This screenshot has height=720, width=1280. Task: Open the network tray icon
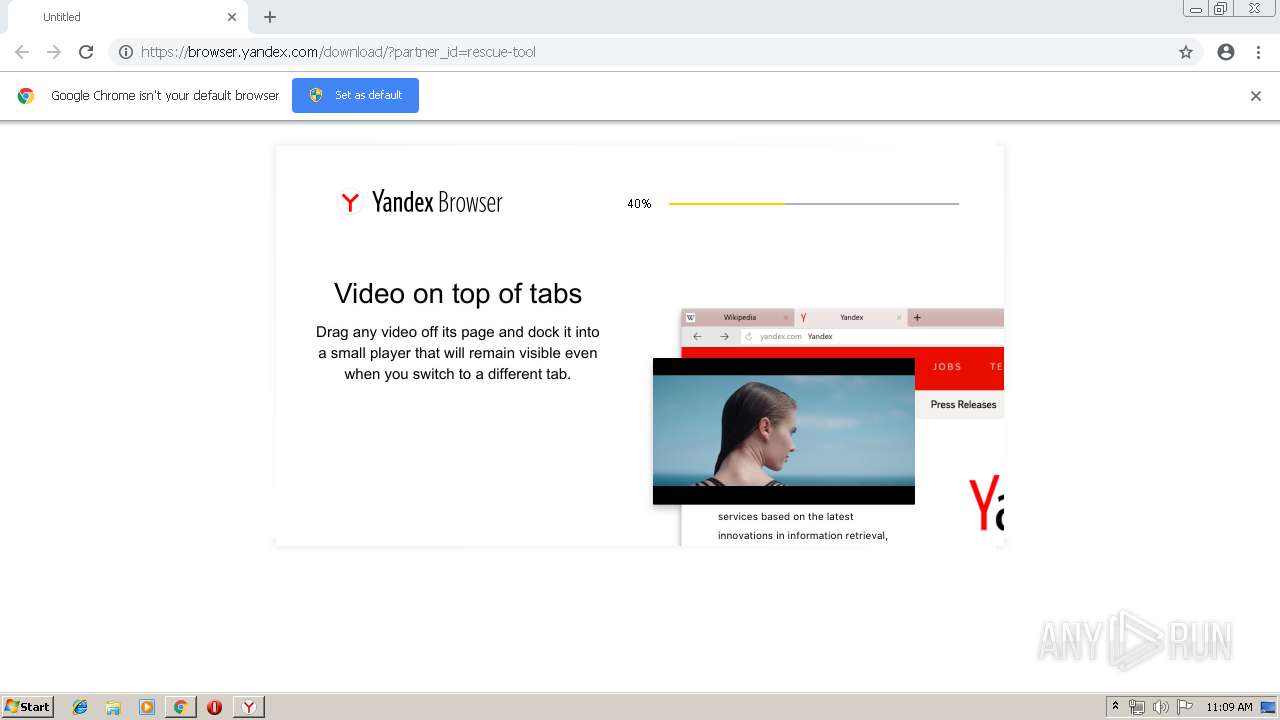point(1137,707)
